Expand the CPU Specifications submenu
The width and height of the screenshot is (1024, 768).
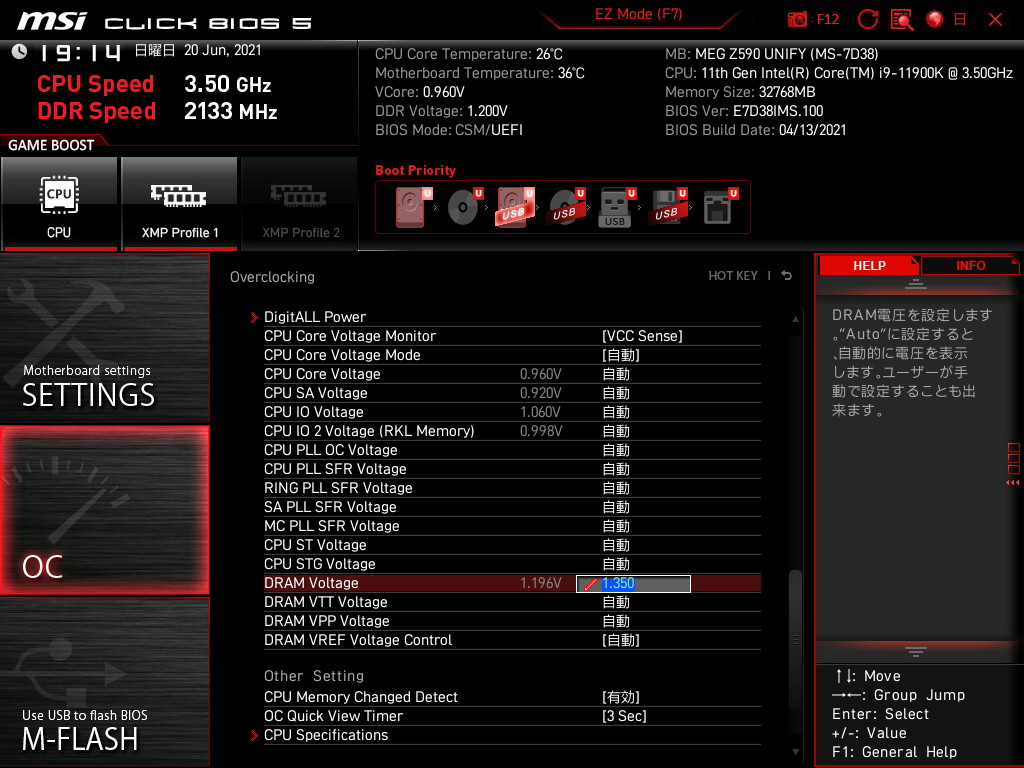click(x=325, y=735)
